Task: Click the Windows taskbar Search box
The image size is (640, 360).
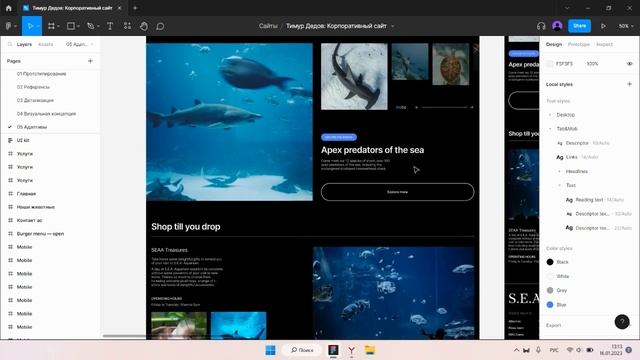Action: click(302, 350)
